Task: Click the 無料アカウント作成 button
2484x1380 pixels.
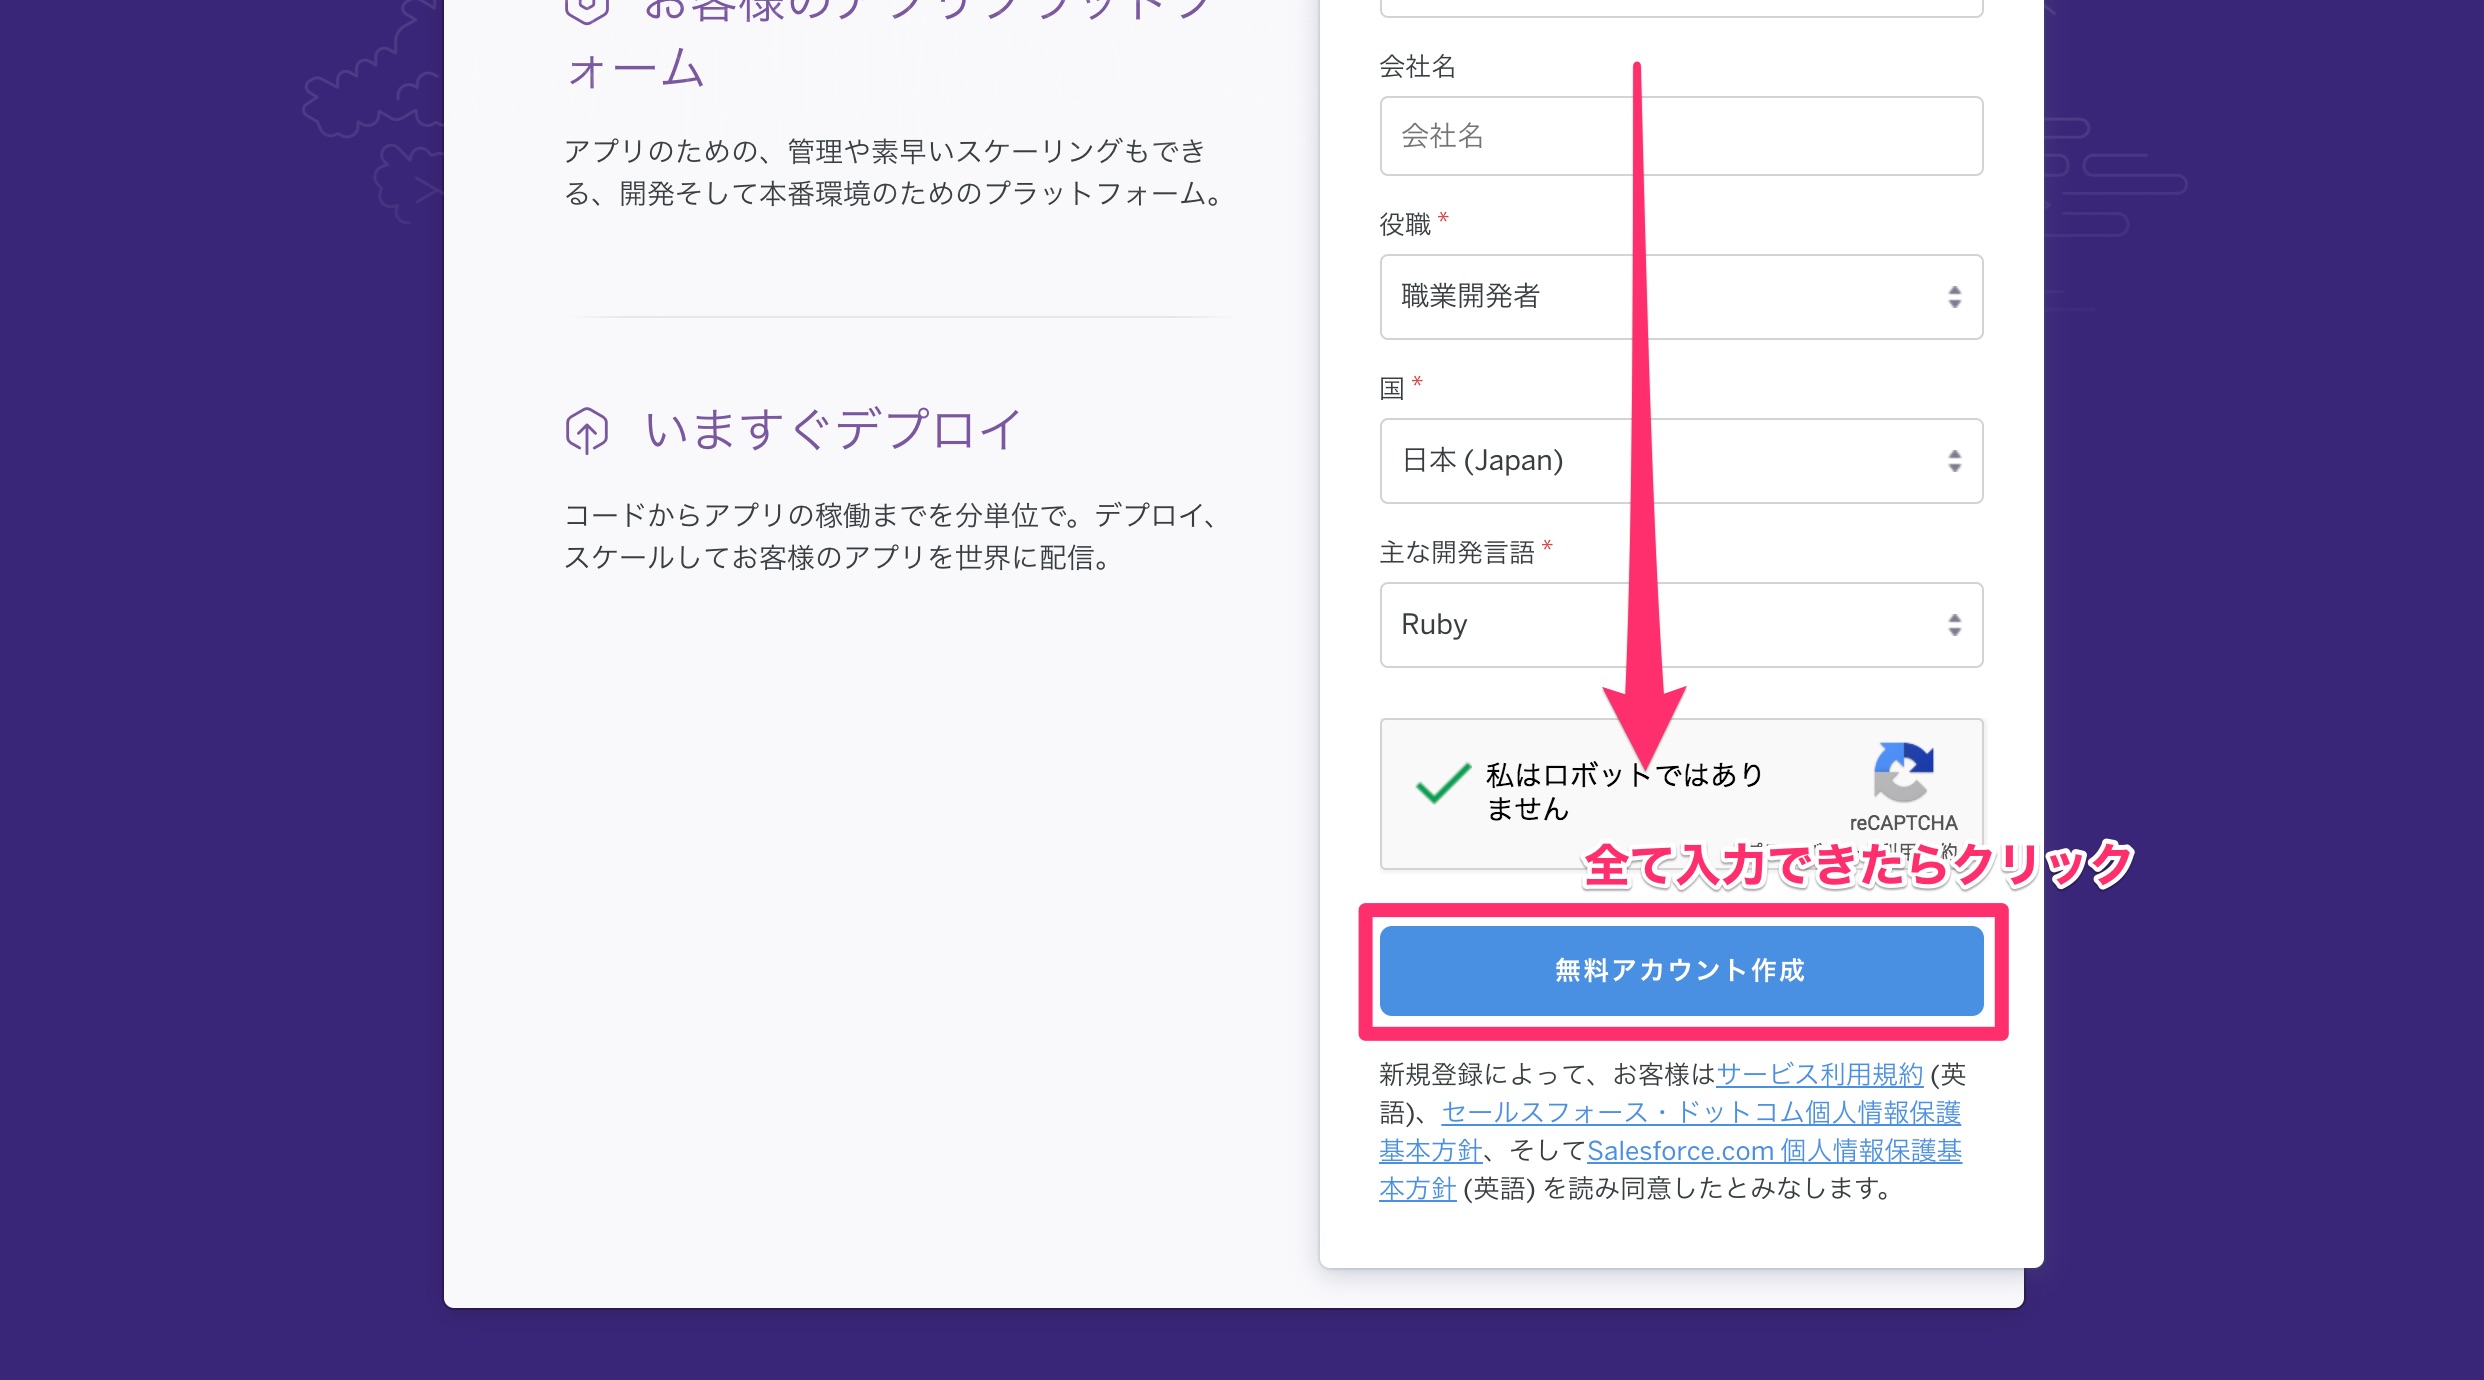Action: pyautogui.click(x=1681, y=971)
